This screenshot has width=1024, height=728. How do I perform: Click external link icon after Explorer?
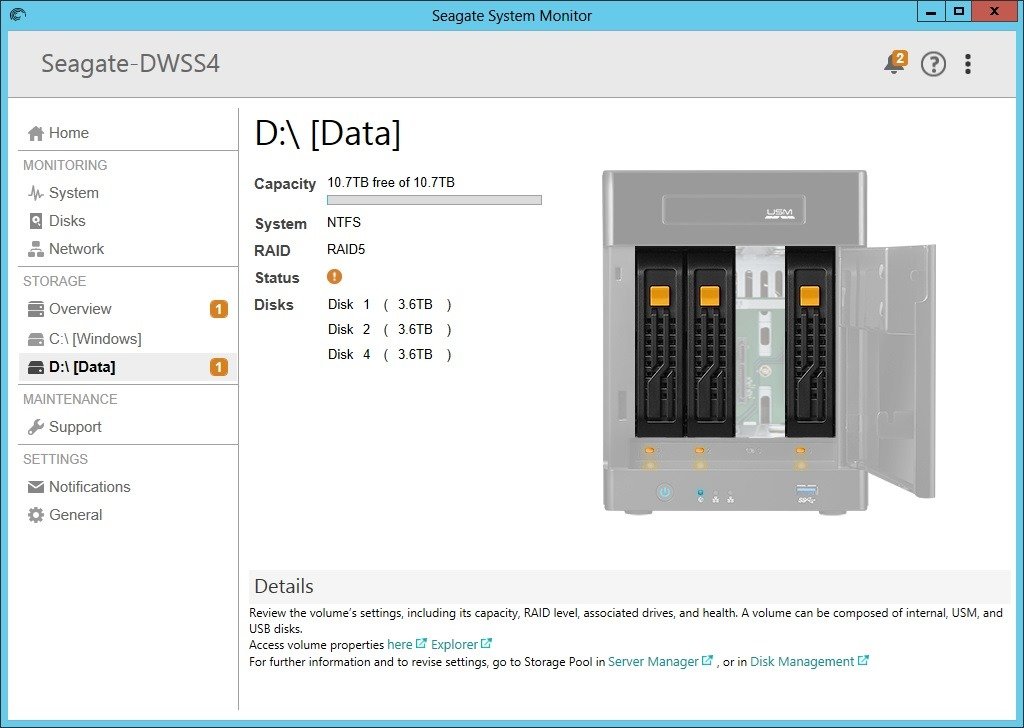tap(486, 643)
